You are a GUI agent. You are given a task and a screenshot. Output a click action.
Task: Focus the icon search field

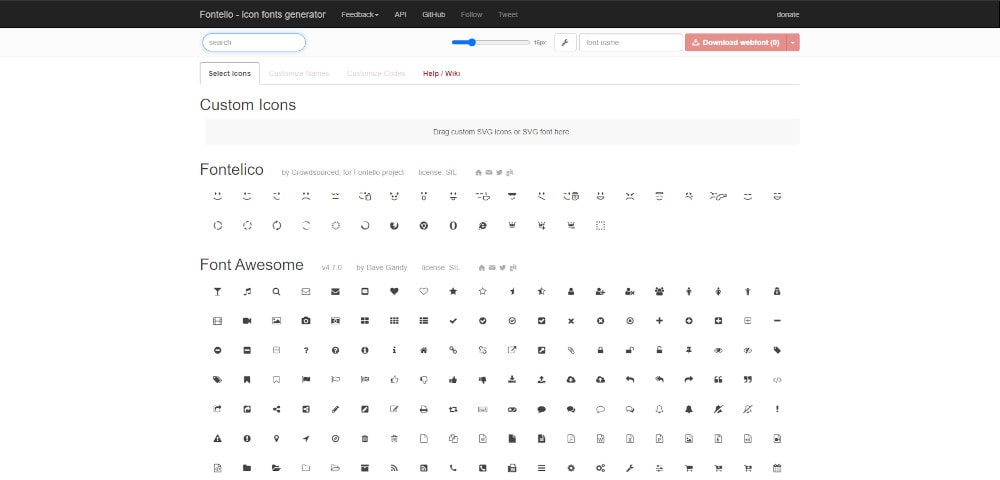(x=254, y=43)
